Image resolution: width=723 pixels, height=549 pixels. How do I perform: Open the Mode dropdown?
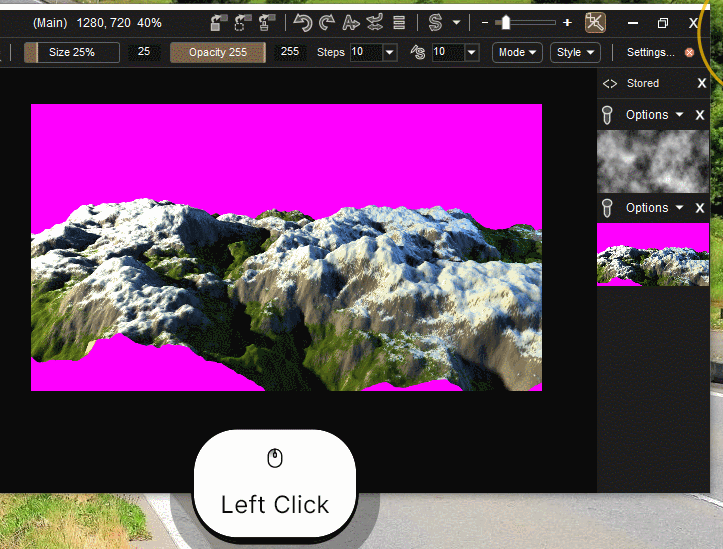tap(518, 52)
